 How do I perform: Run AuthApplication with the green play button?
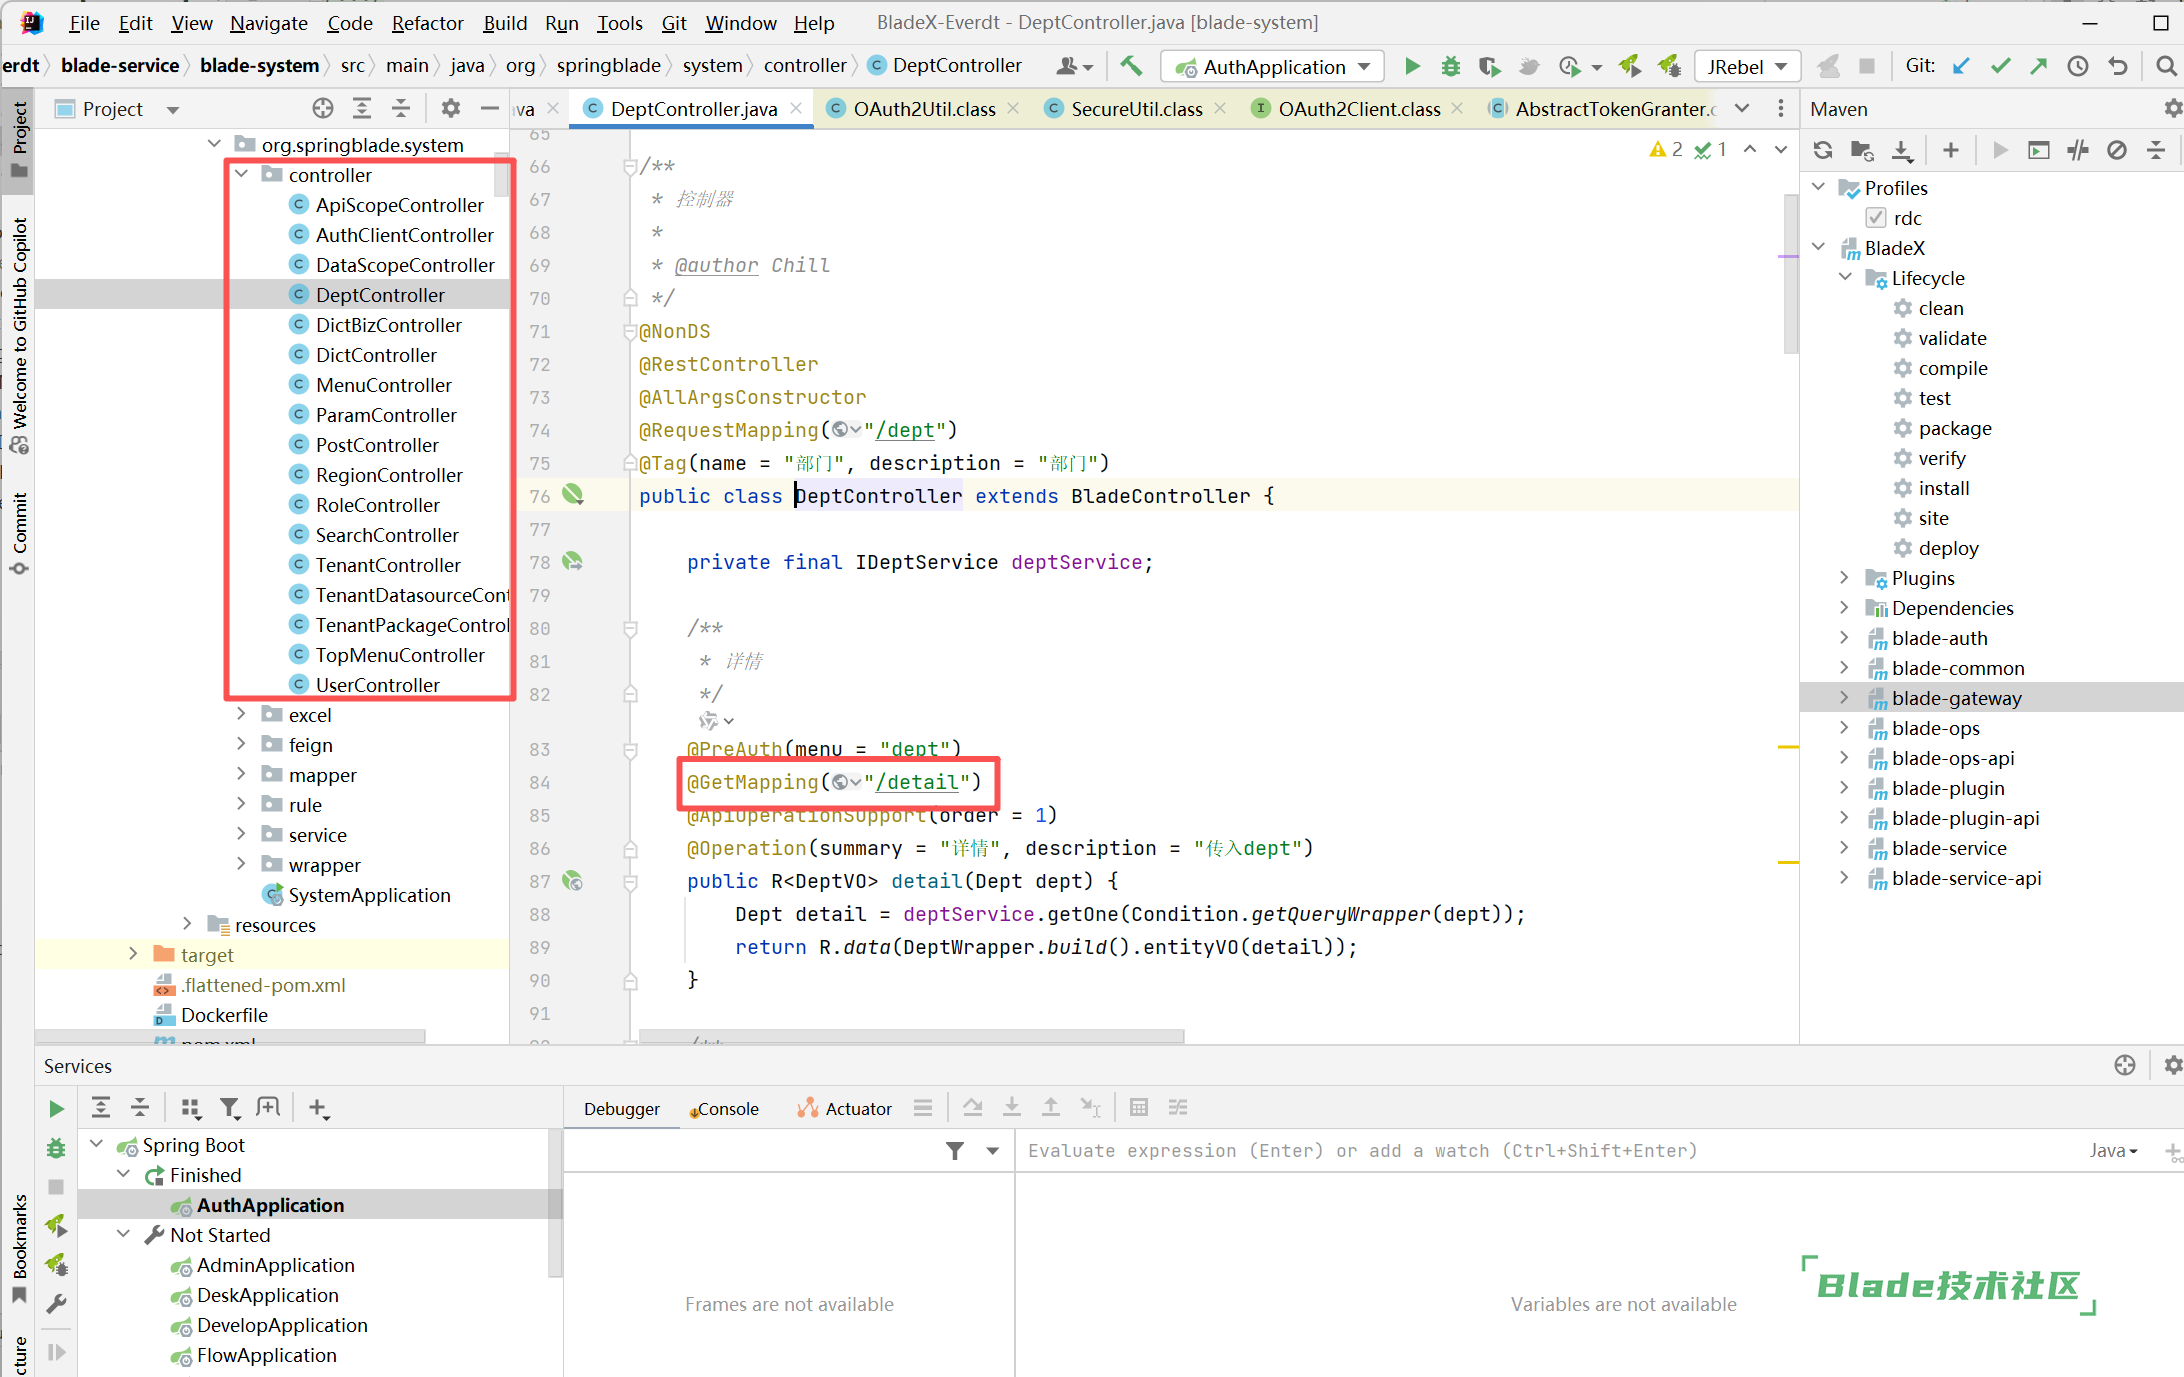point(1412,66)
